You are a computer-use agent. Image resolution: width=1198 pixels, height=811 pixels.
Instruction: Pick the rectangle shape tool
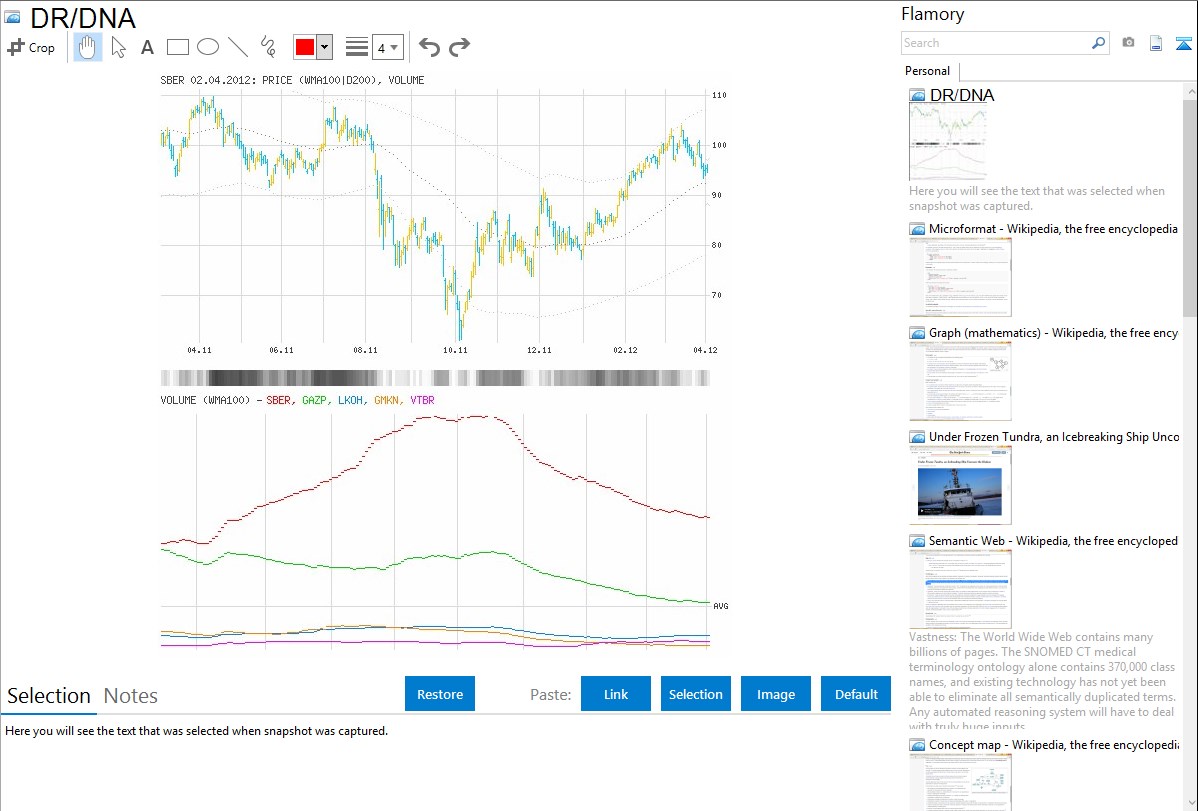pyautogui.click(x=178, y=47)
